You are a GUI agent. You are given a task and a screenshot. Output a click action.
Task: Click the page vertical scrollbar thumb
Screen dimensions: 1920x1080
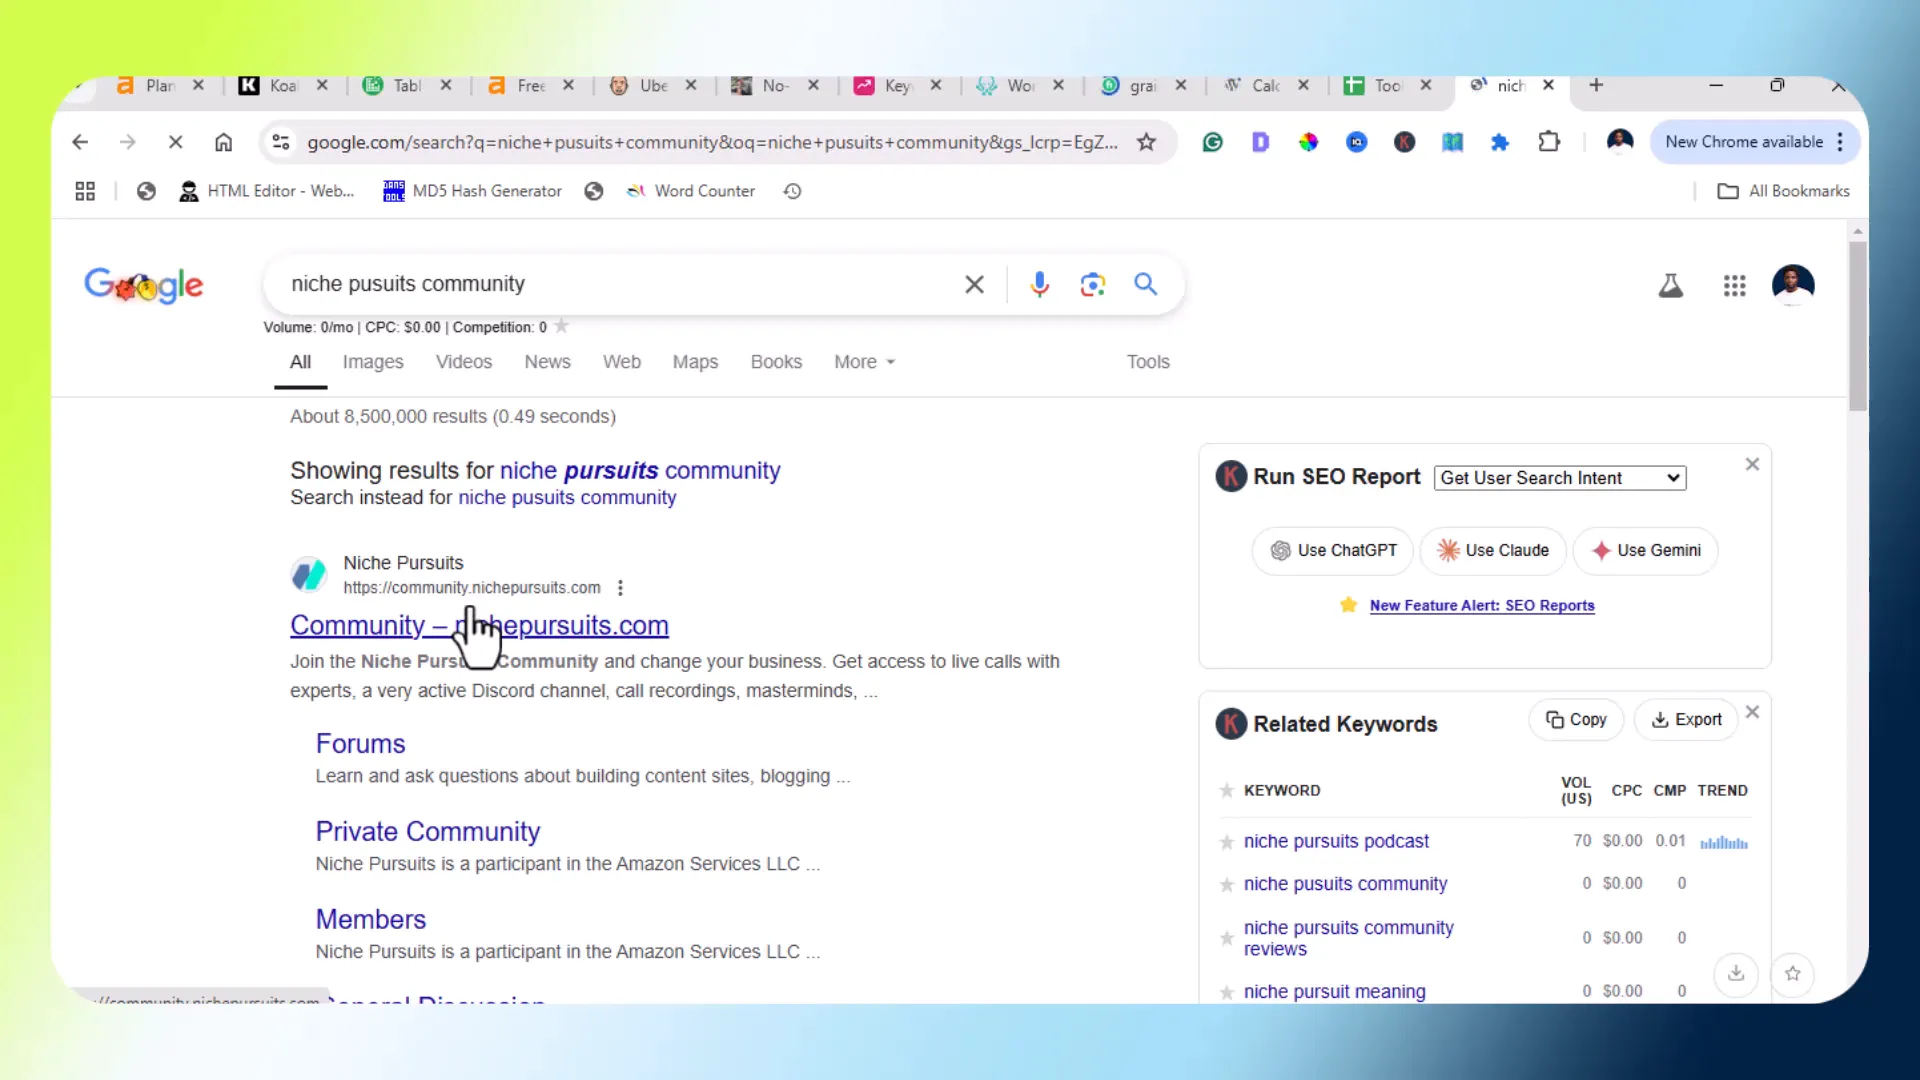[1857, 325]
